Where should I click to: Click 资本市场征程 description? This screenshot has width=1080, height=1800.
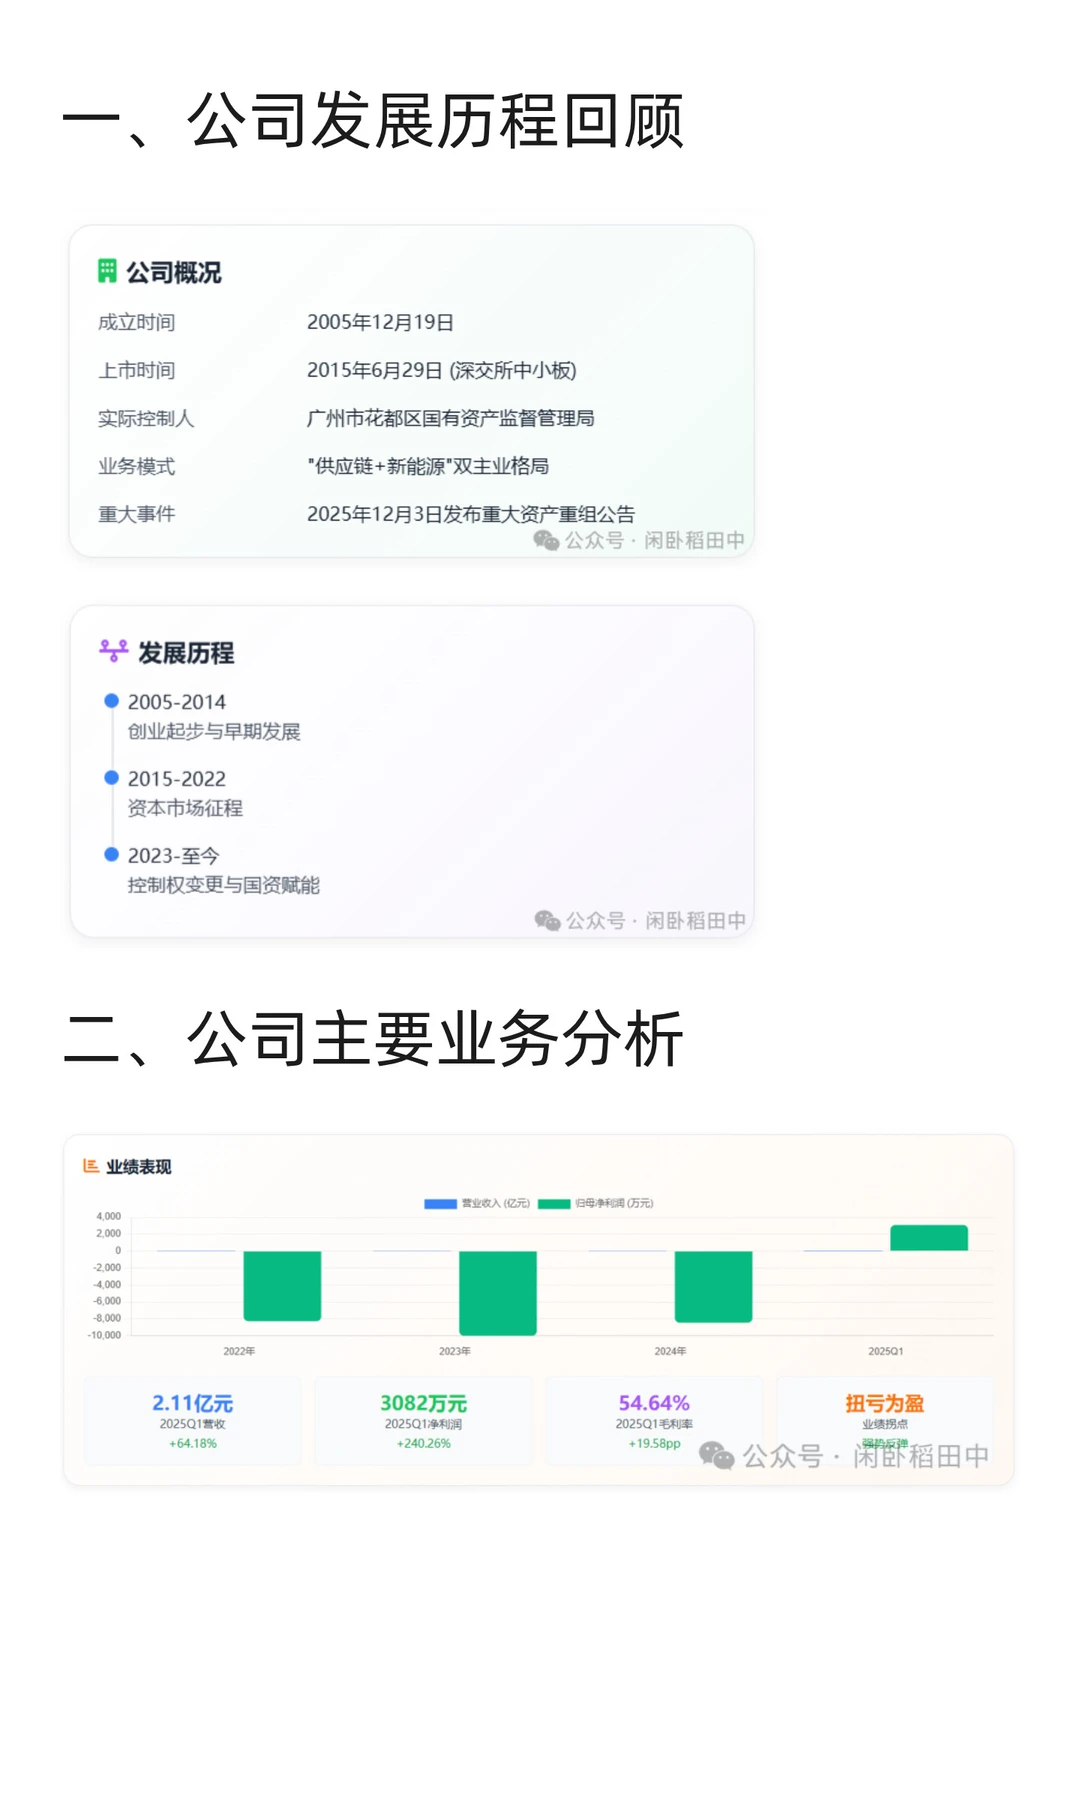click(185, 808)
